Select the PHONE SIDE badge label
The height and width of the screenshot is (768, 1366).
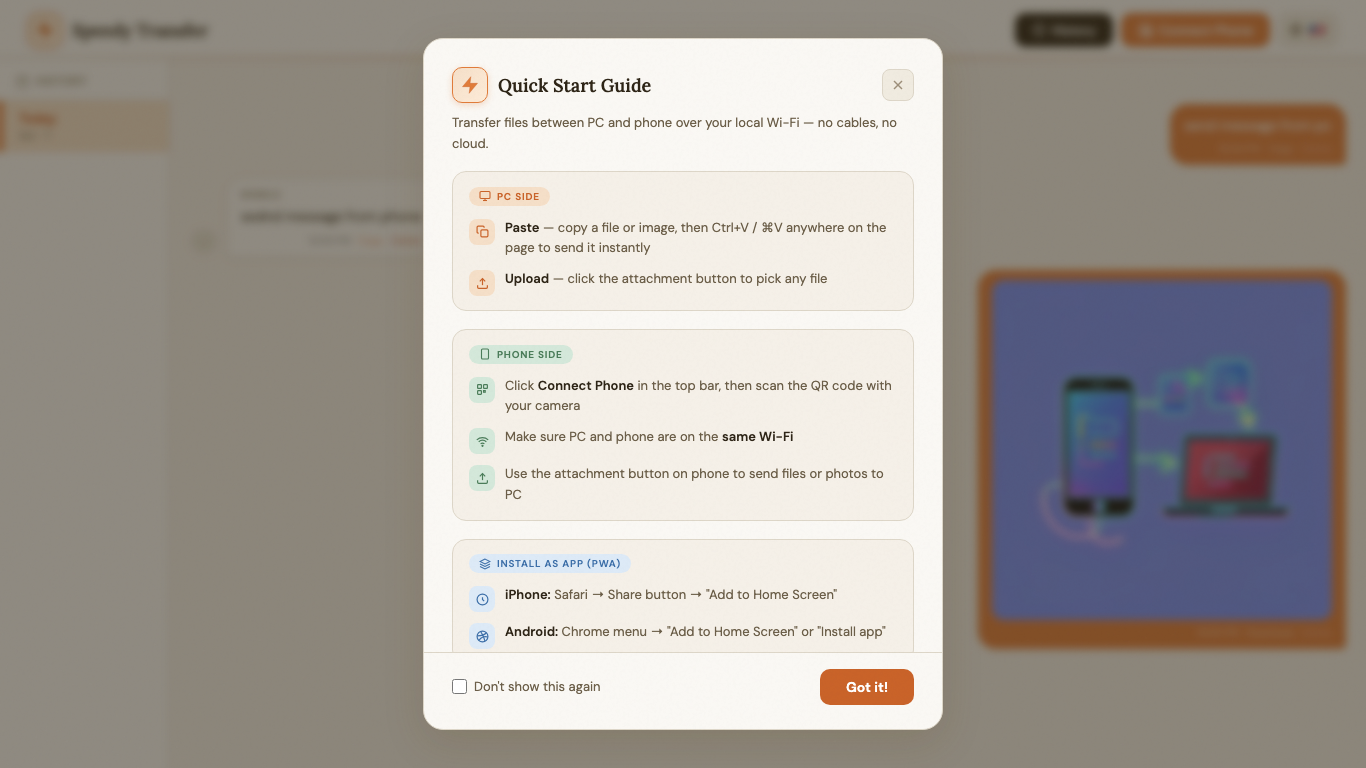coord(521,355)
